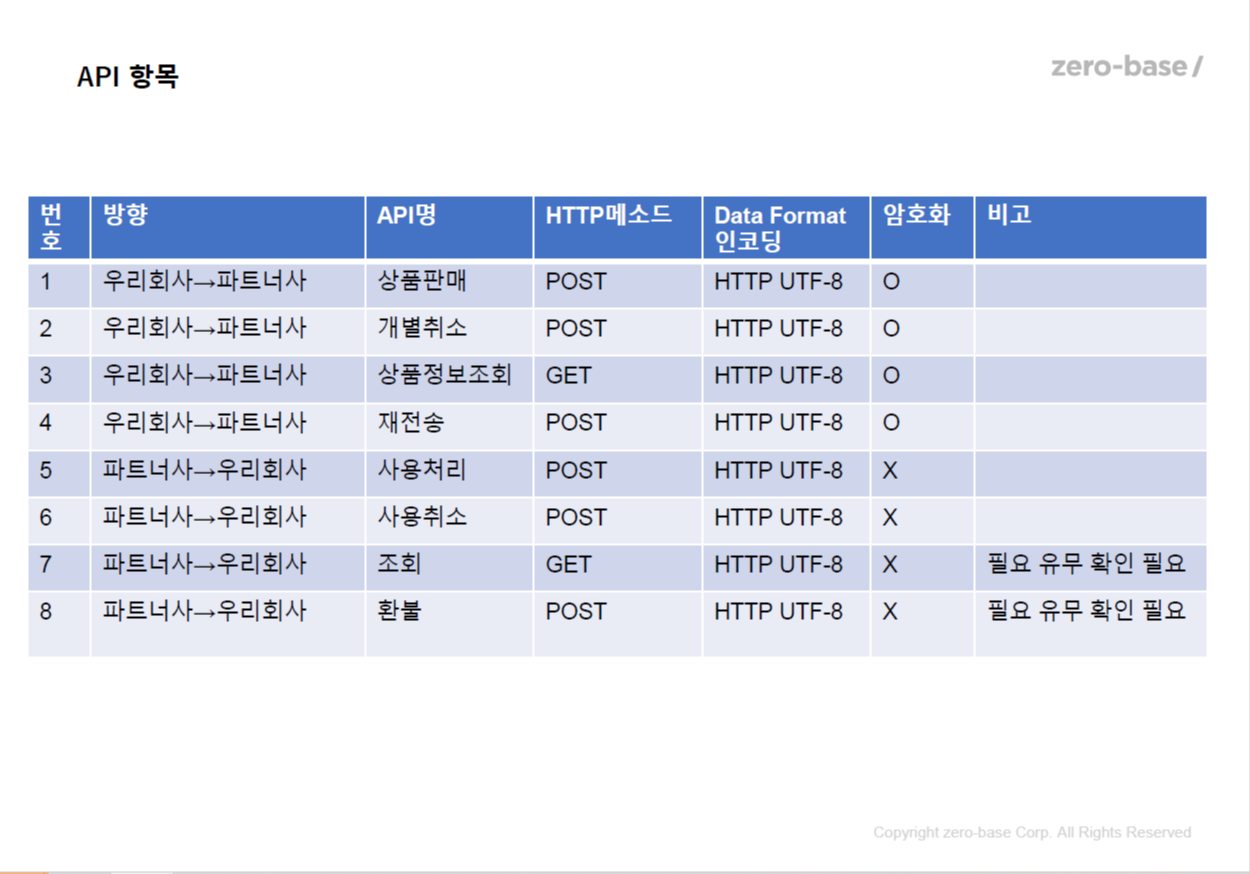Select 'HTTP UTF-8' in the 재전송 row
This screenshot has height=874, width=1250.
pos(786,425)
